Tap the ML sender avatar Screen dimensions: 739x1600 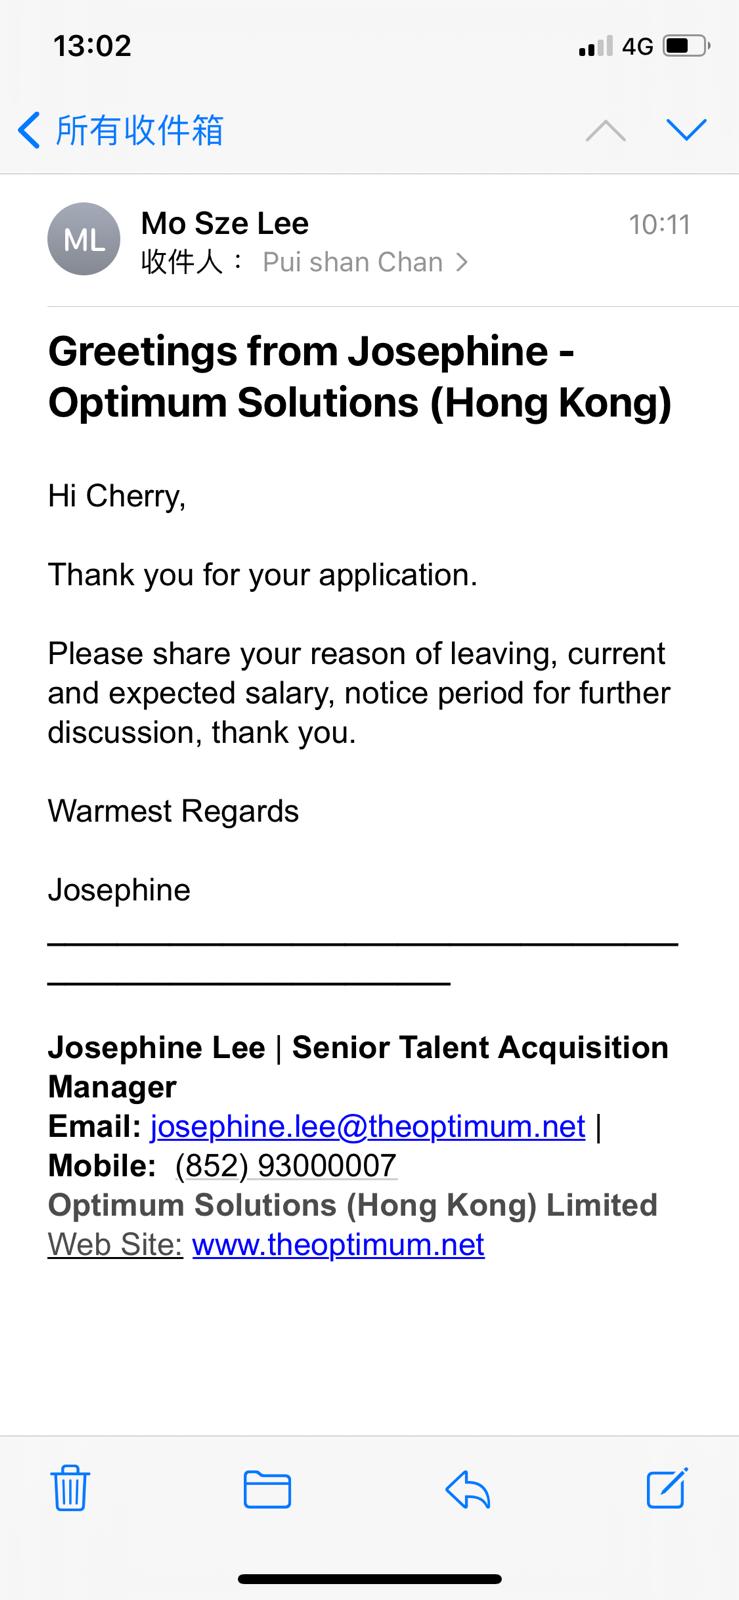[84, 240]
